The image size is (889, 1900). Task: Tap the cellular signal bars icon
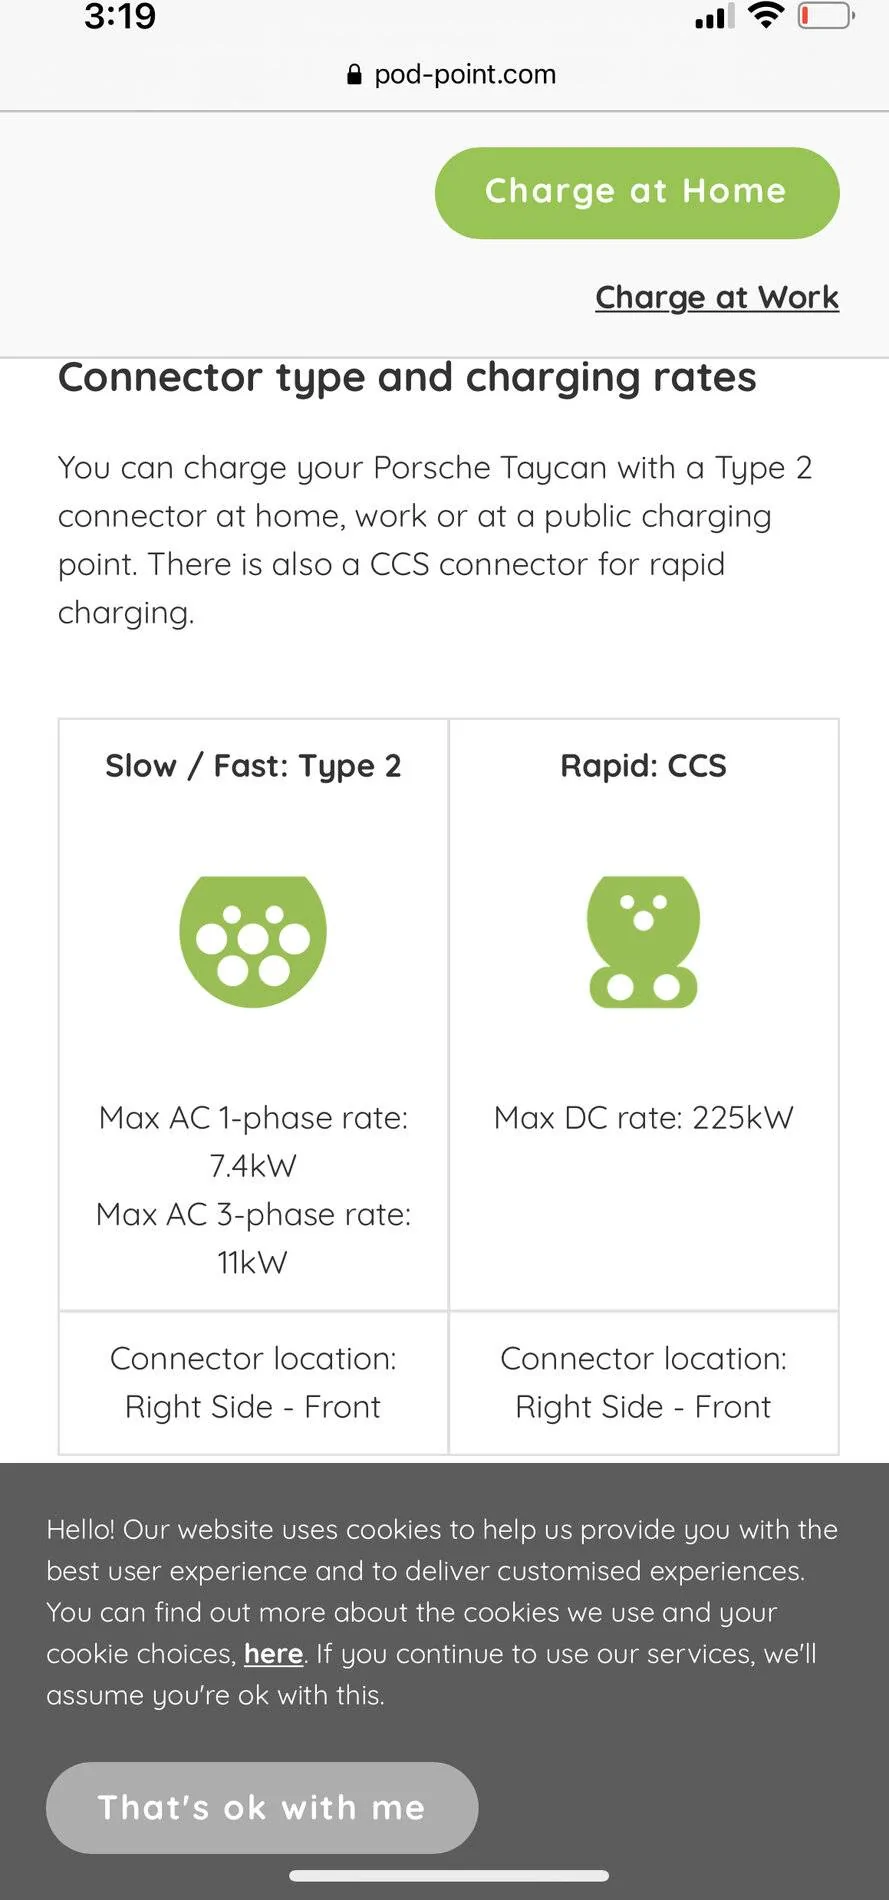click(715, 17)
